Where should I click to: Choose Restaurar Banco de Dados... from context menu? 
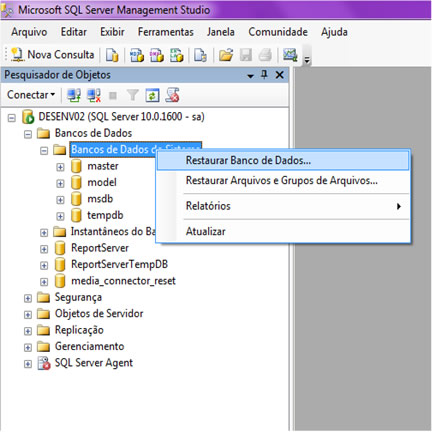283,160
